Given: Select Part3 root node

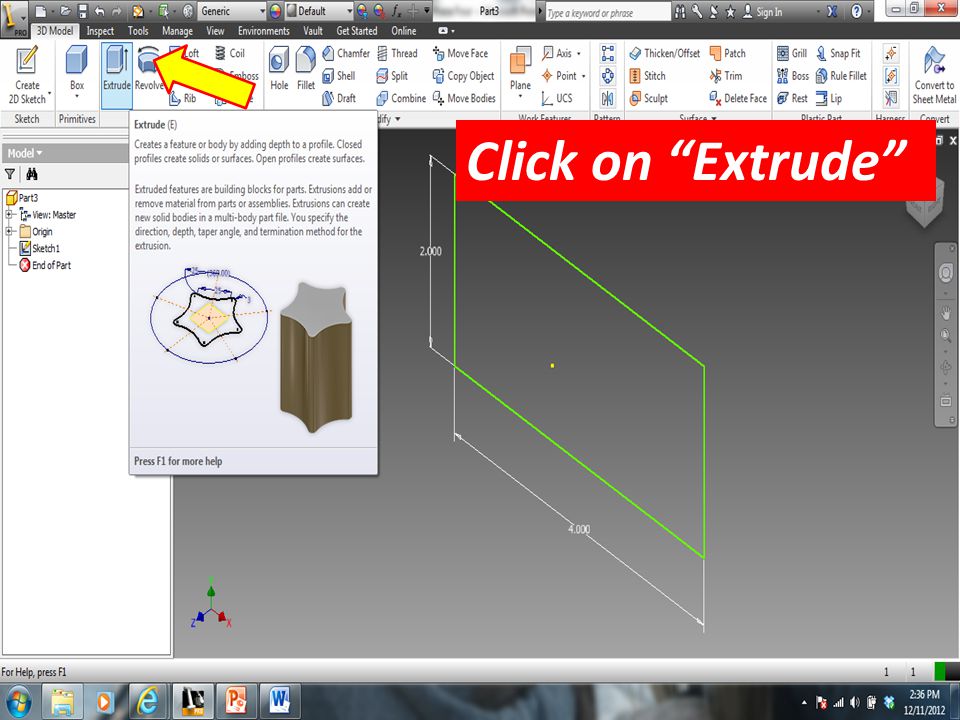Looking at the screenshot, I should [22, 197].
